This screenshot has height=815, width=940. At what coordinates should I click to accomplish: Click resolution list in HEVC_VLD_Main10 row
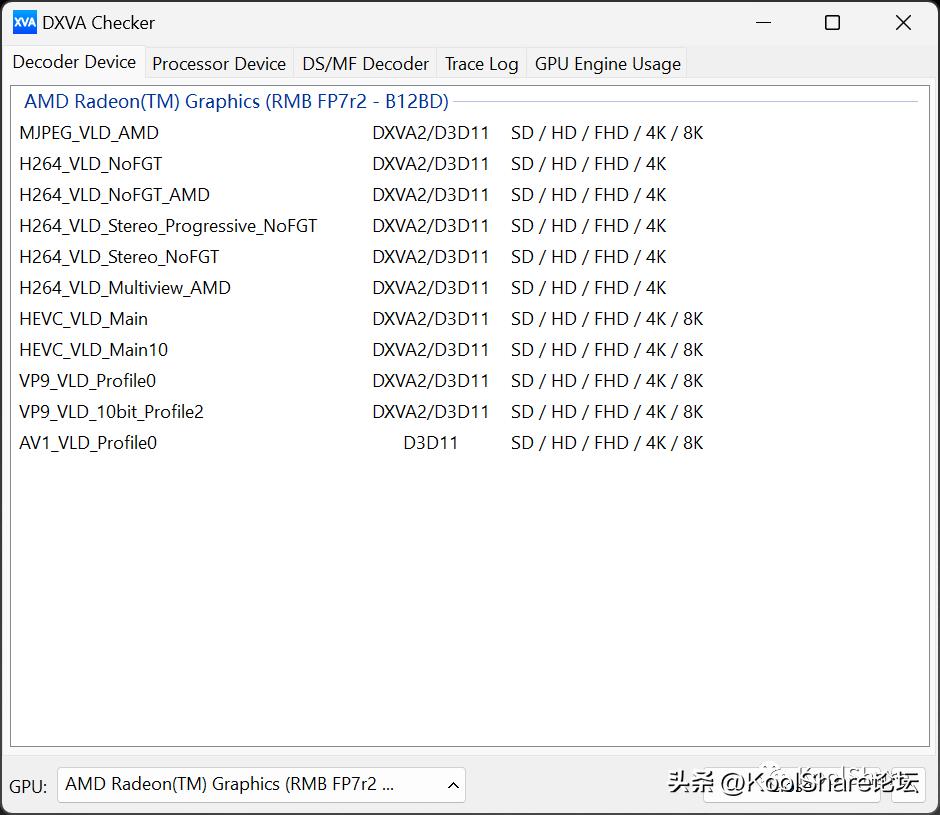[x=607, y=350]
